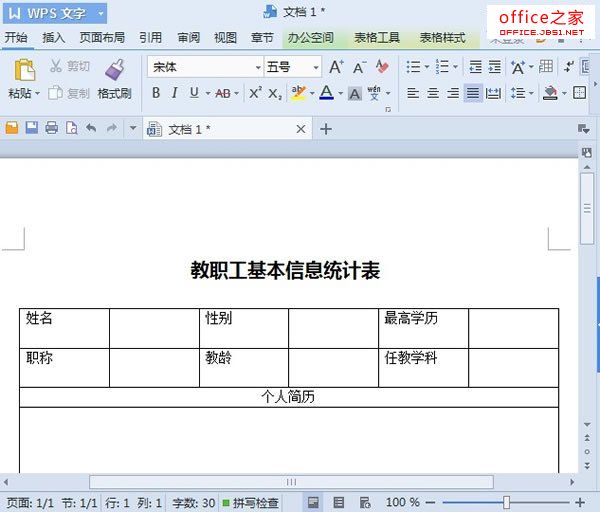
Task: Open bullet list style dropdown arrow
Action: coord(427,67)
